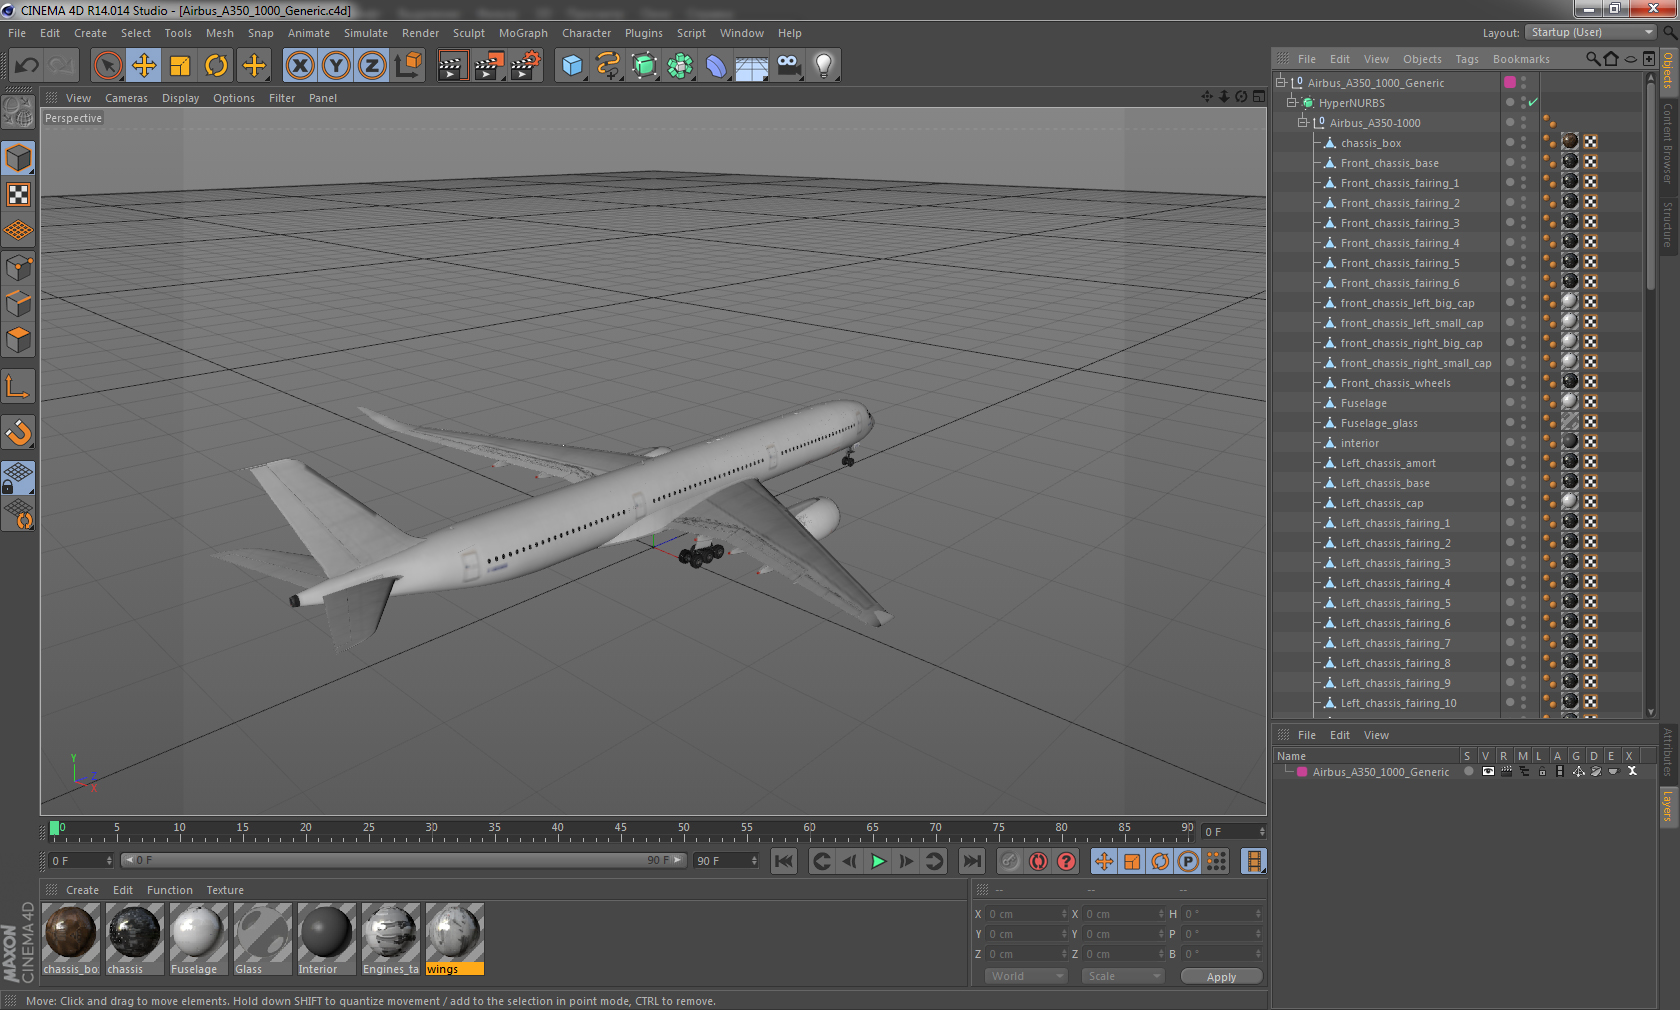
Task: Add a HyperNURBS generator object
Action: pos(644,66)
